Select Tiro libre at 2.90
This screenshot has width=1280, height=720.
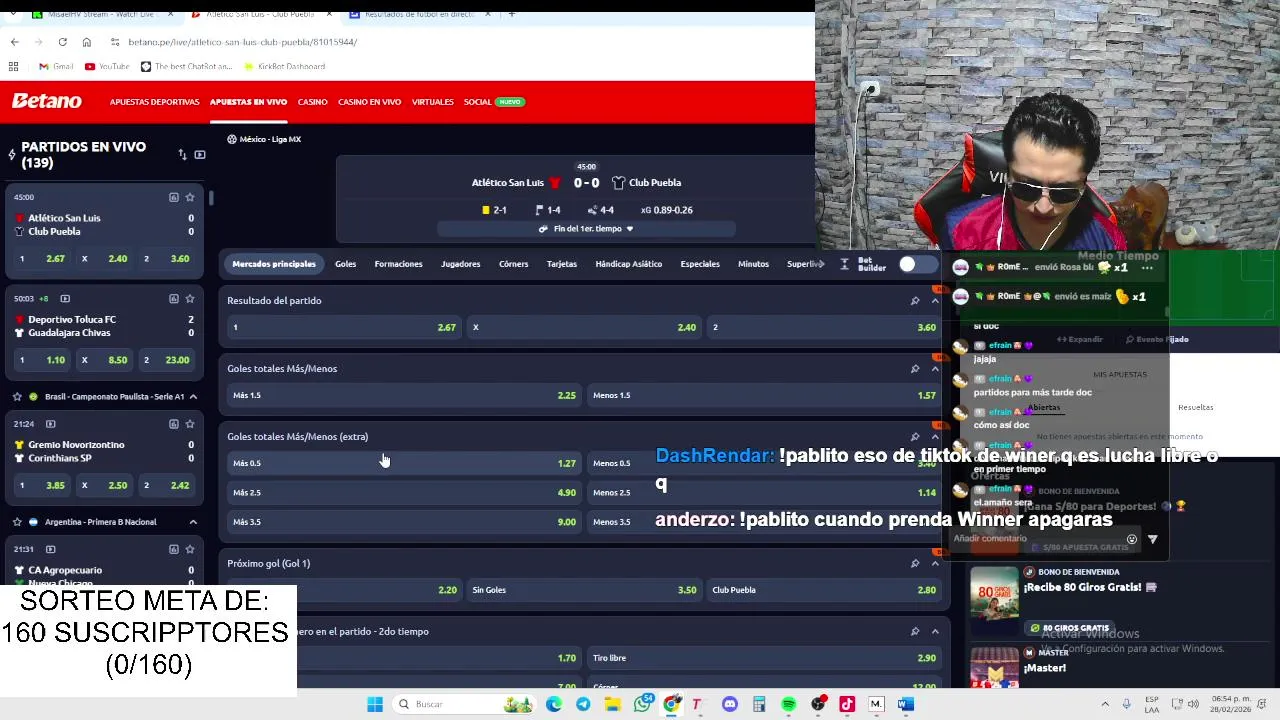click(x=764, y=658)
